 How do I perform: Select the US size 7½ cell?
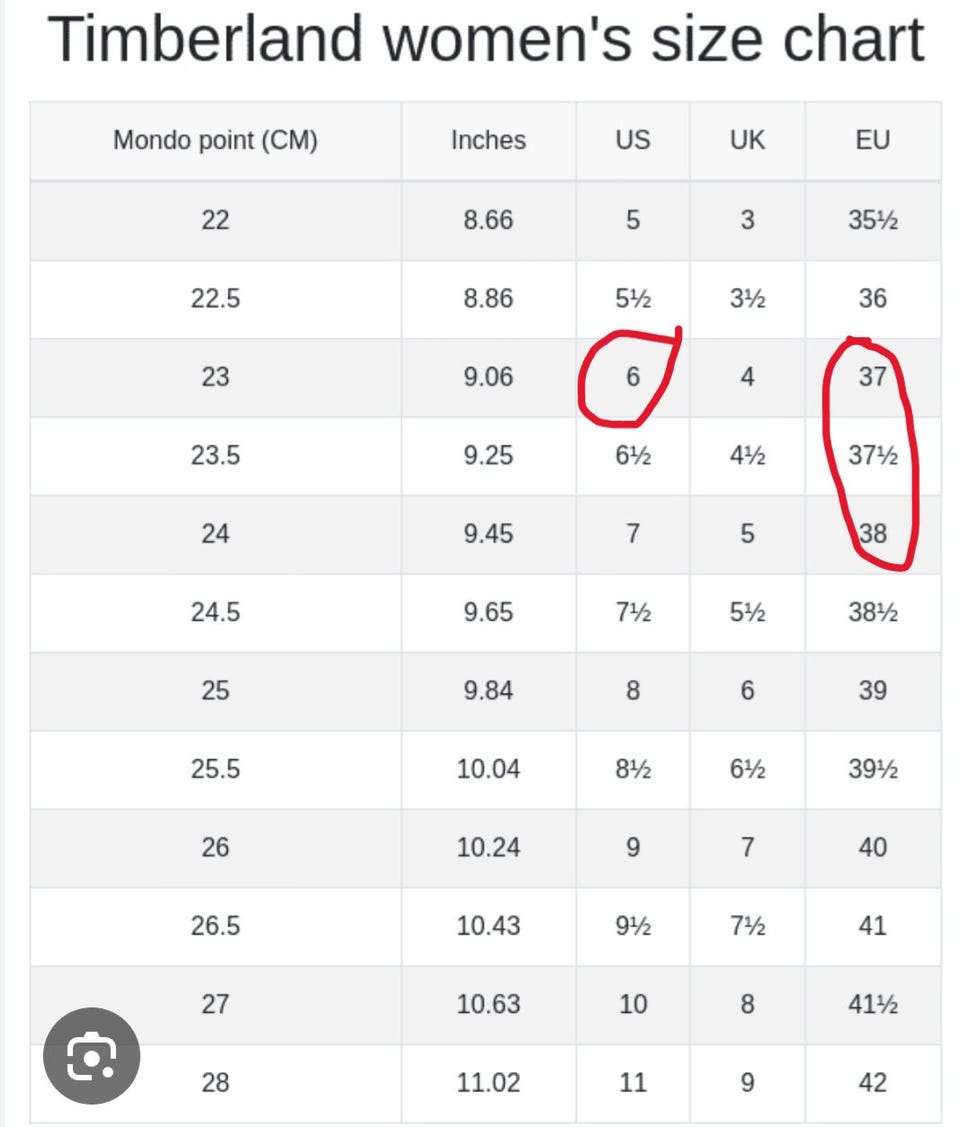632,612
